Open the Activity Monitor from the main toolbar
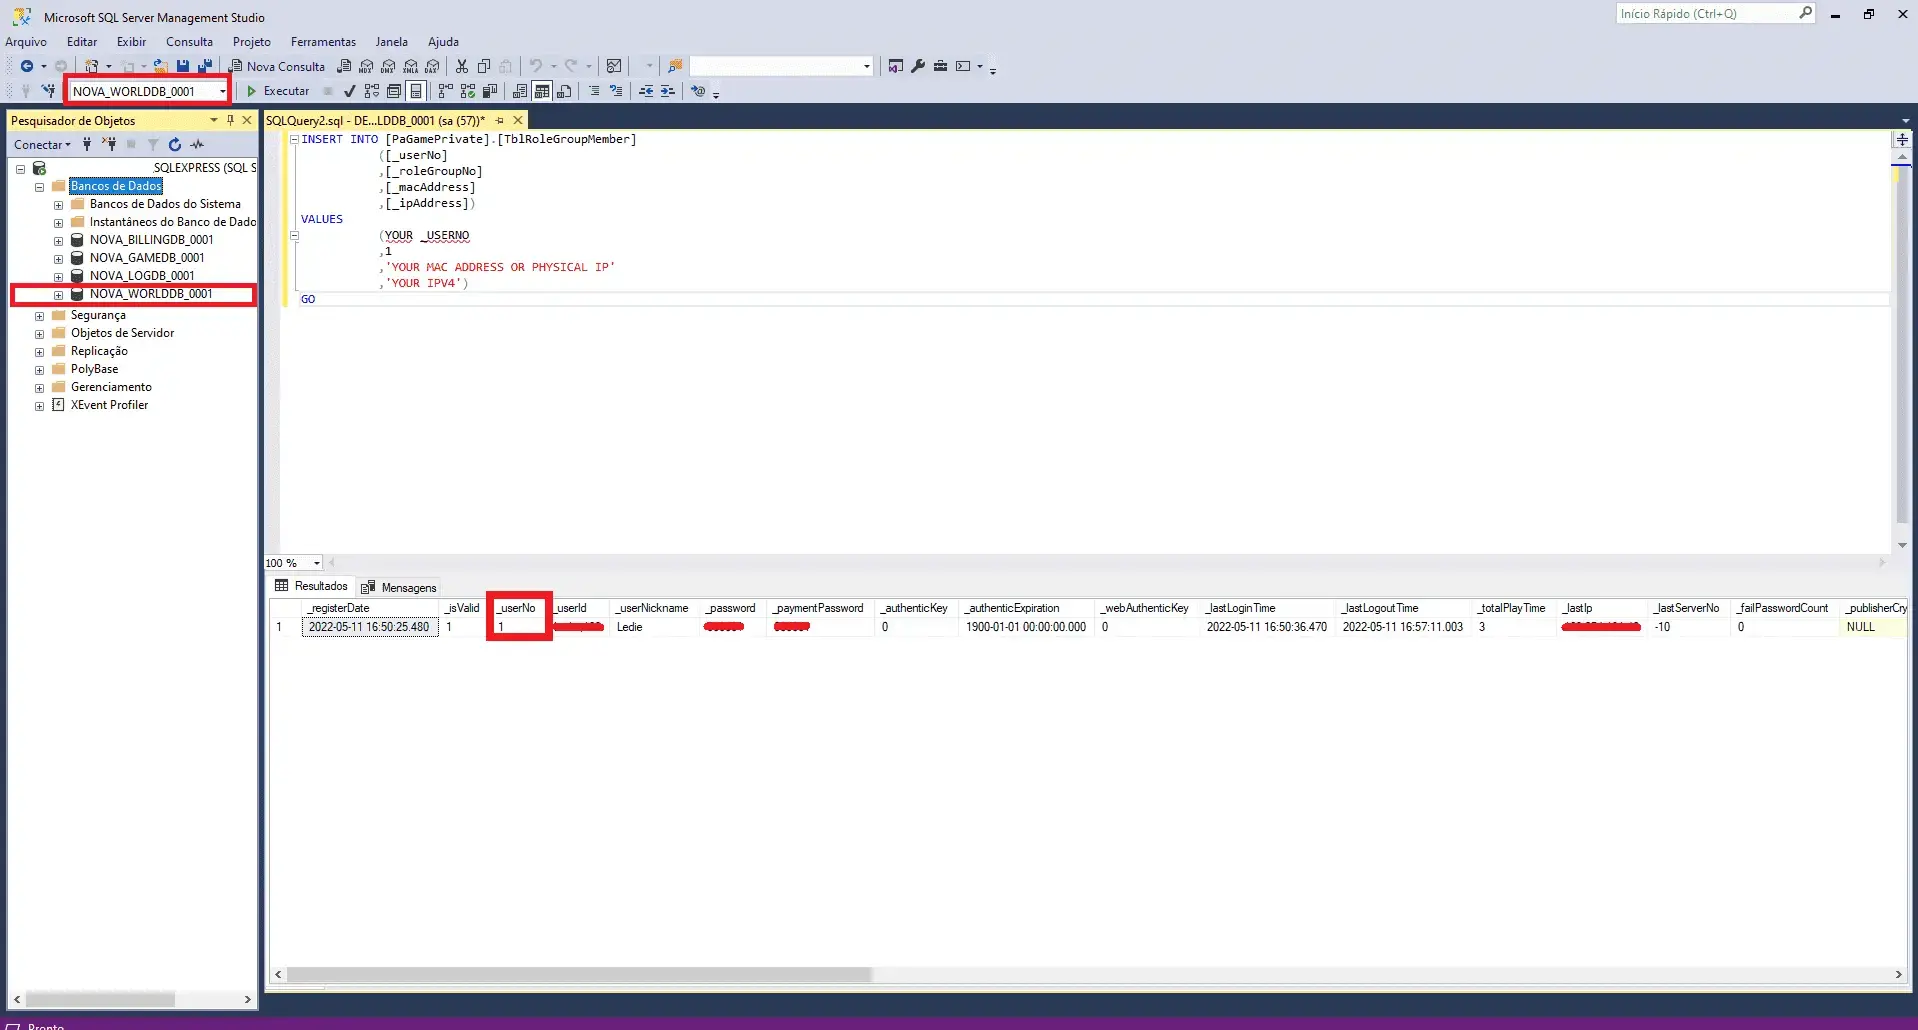 pos(614,66)
